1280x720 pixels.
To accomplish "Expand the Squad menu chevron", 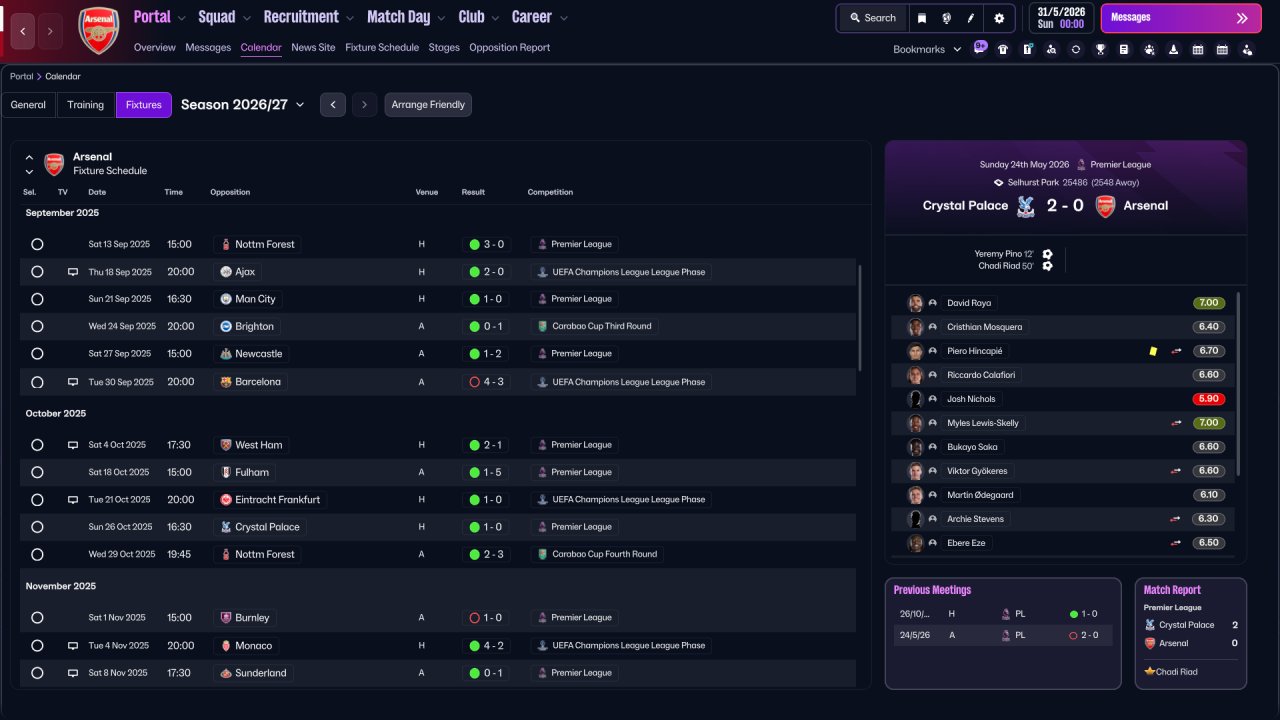I will 246,18.
